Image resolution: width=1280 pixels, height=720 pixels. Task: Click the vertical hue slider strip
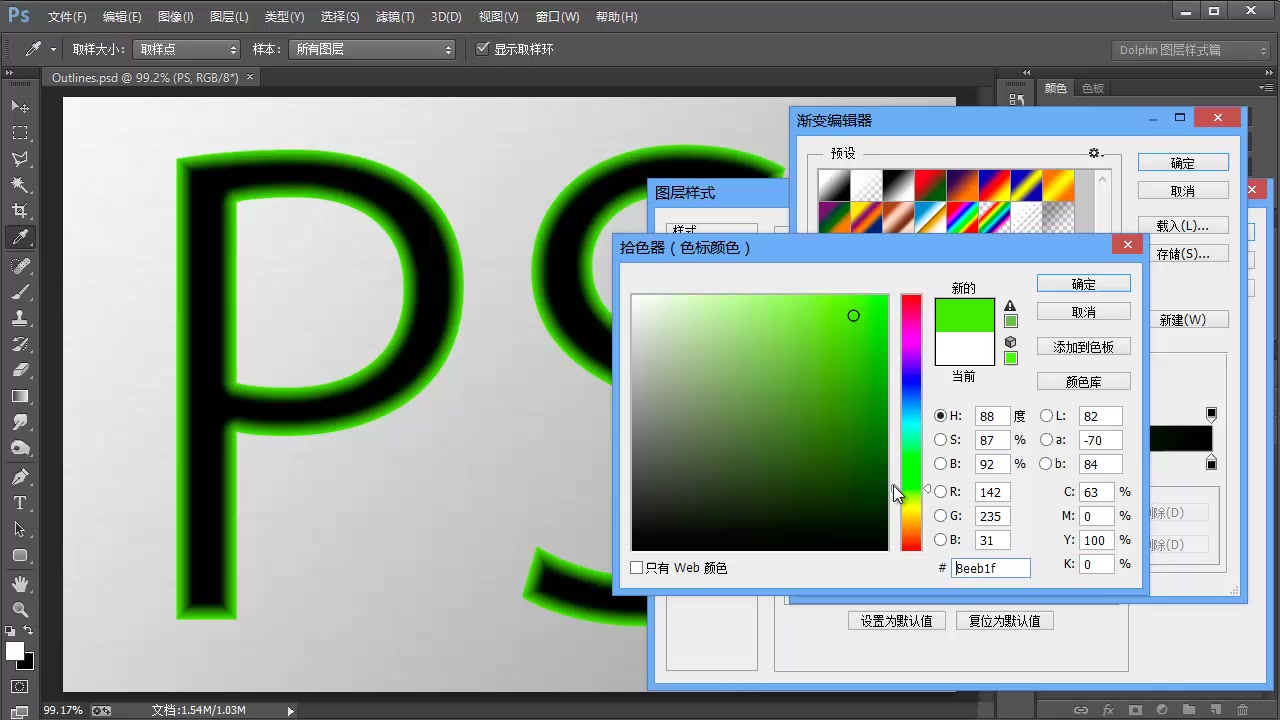point(911,422)
